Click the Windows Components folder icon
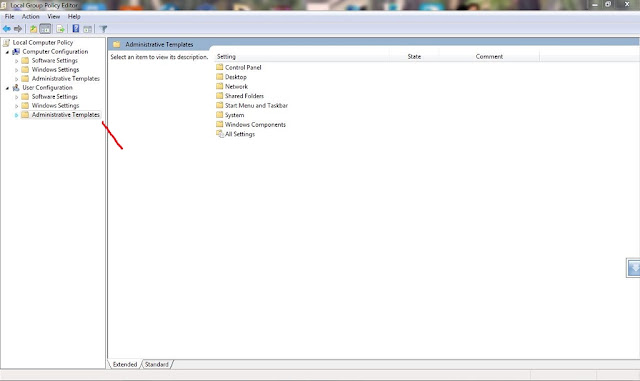 [220, 124]
